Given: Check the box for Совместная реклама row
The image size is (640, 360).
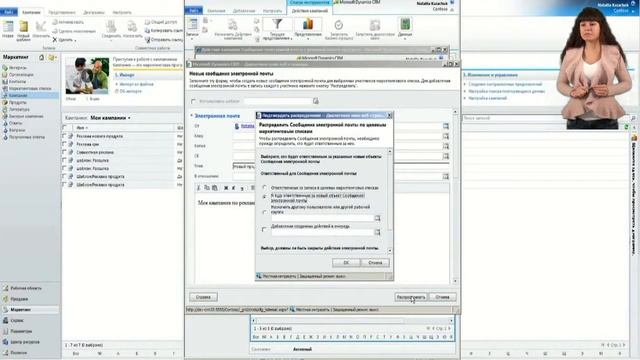Looking at the screenshot, I should (x=64, y=152).
